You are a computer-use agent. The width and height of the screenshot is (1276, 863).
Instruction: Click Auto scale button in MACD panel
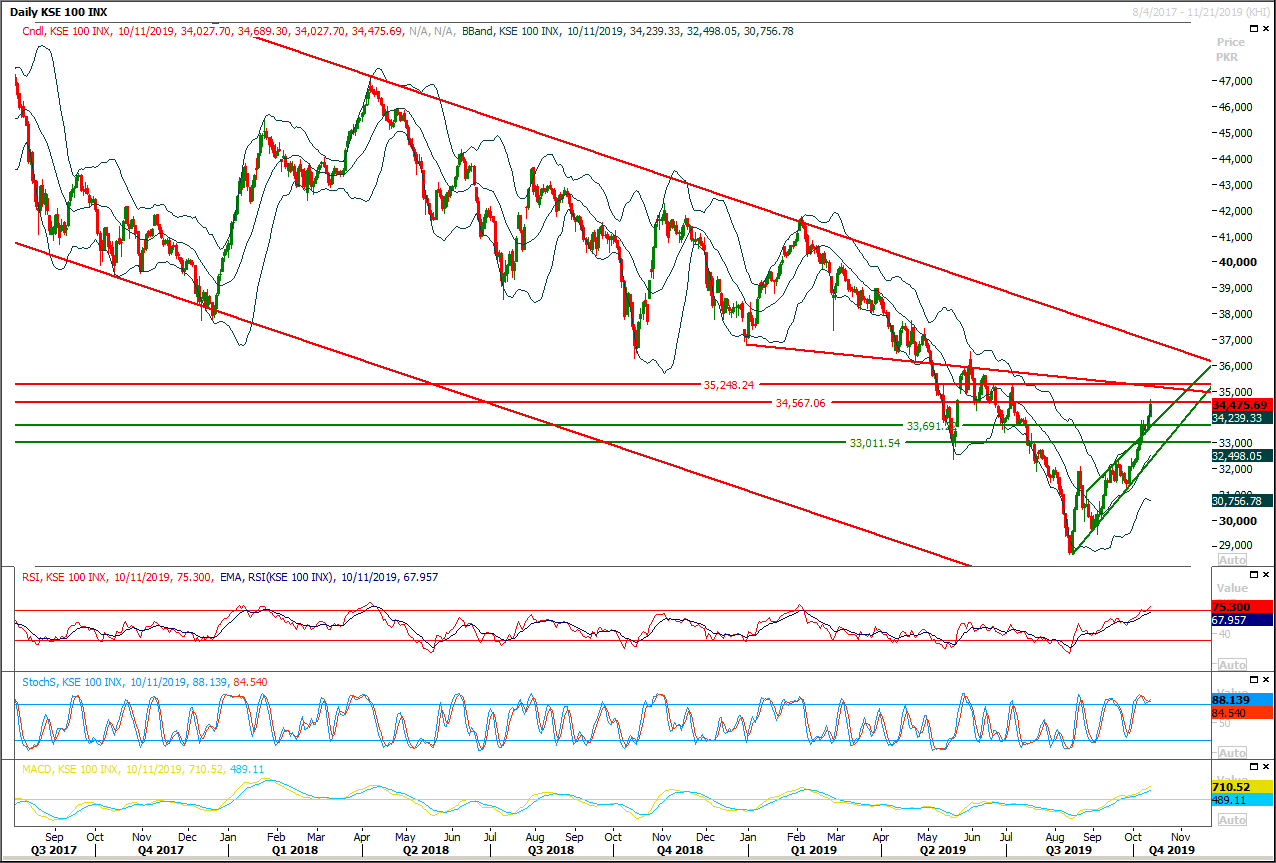click(1232, 820)
